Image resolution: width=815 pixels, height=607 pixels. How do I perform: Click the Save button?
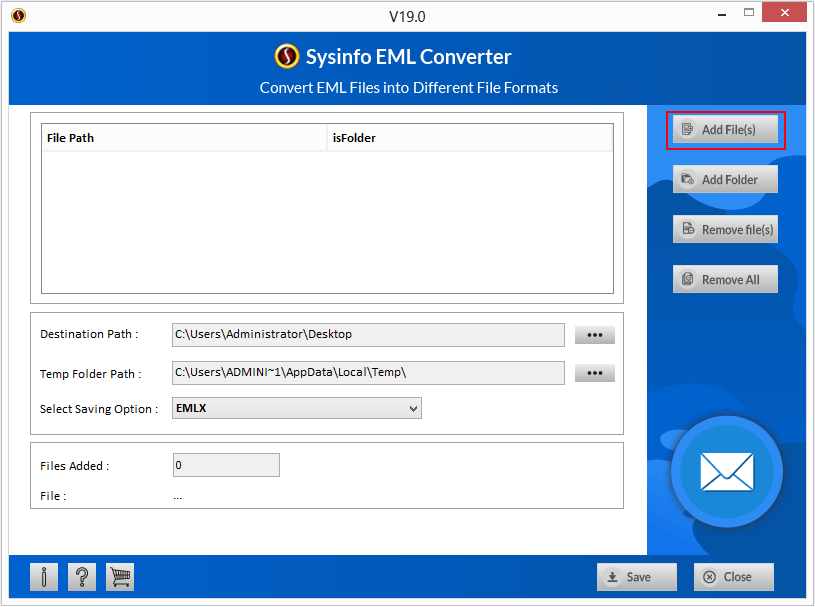(x=637, y=577)
